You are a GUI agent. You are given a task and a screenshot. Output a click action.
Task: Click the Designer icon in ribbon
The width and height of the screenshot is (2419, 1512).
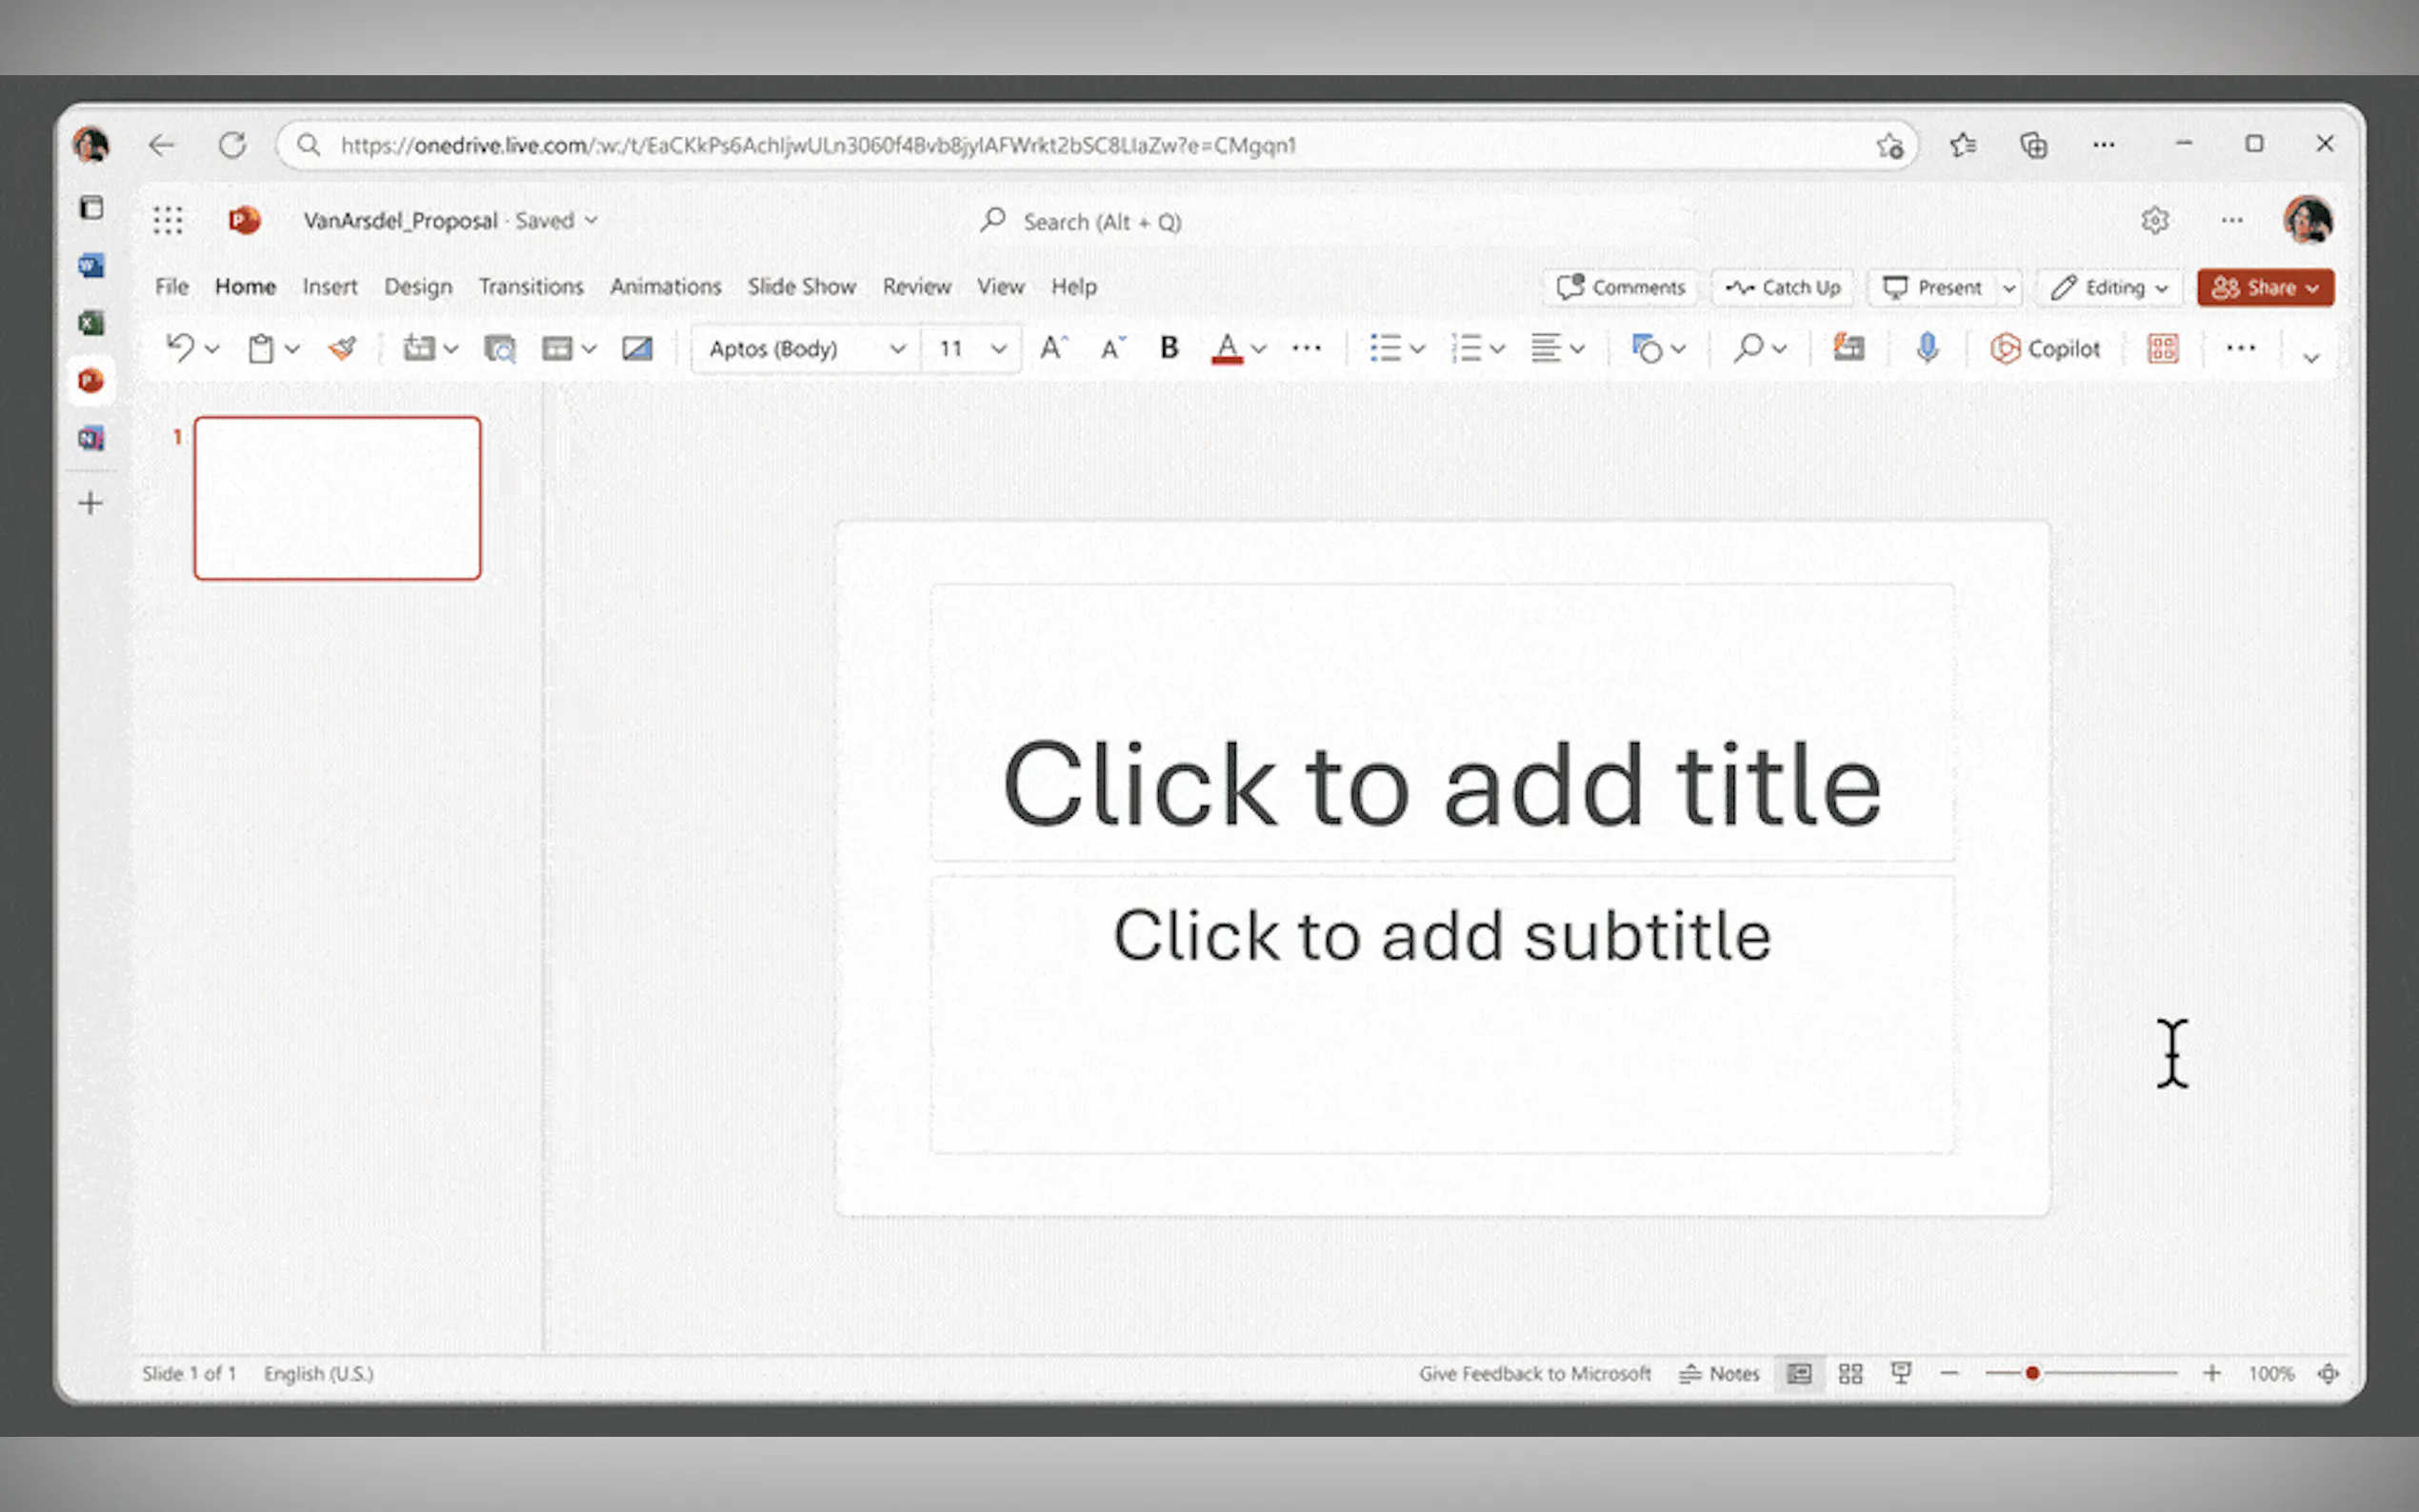tap(1848, 348)
